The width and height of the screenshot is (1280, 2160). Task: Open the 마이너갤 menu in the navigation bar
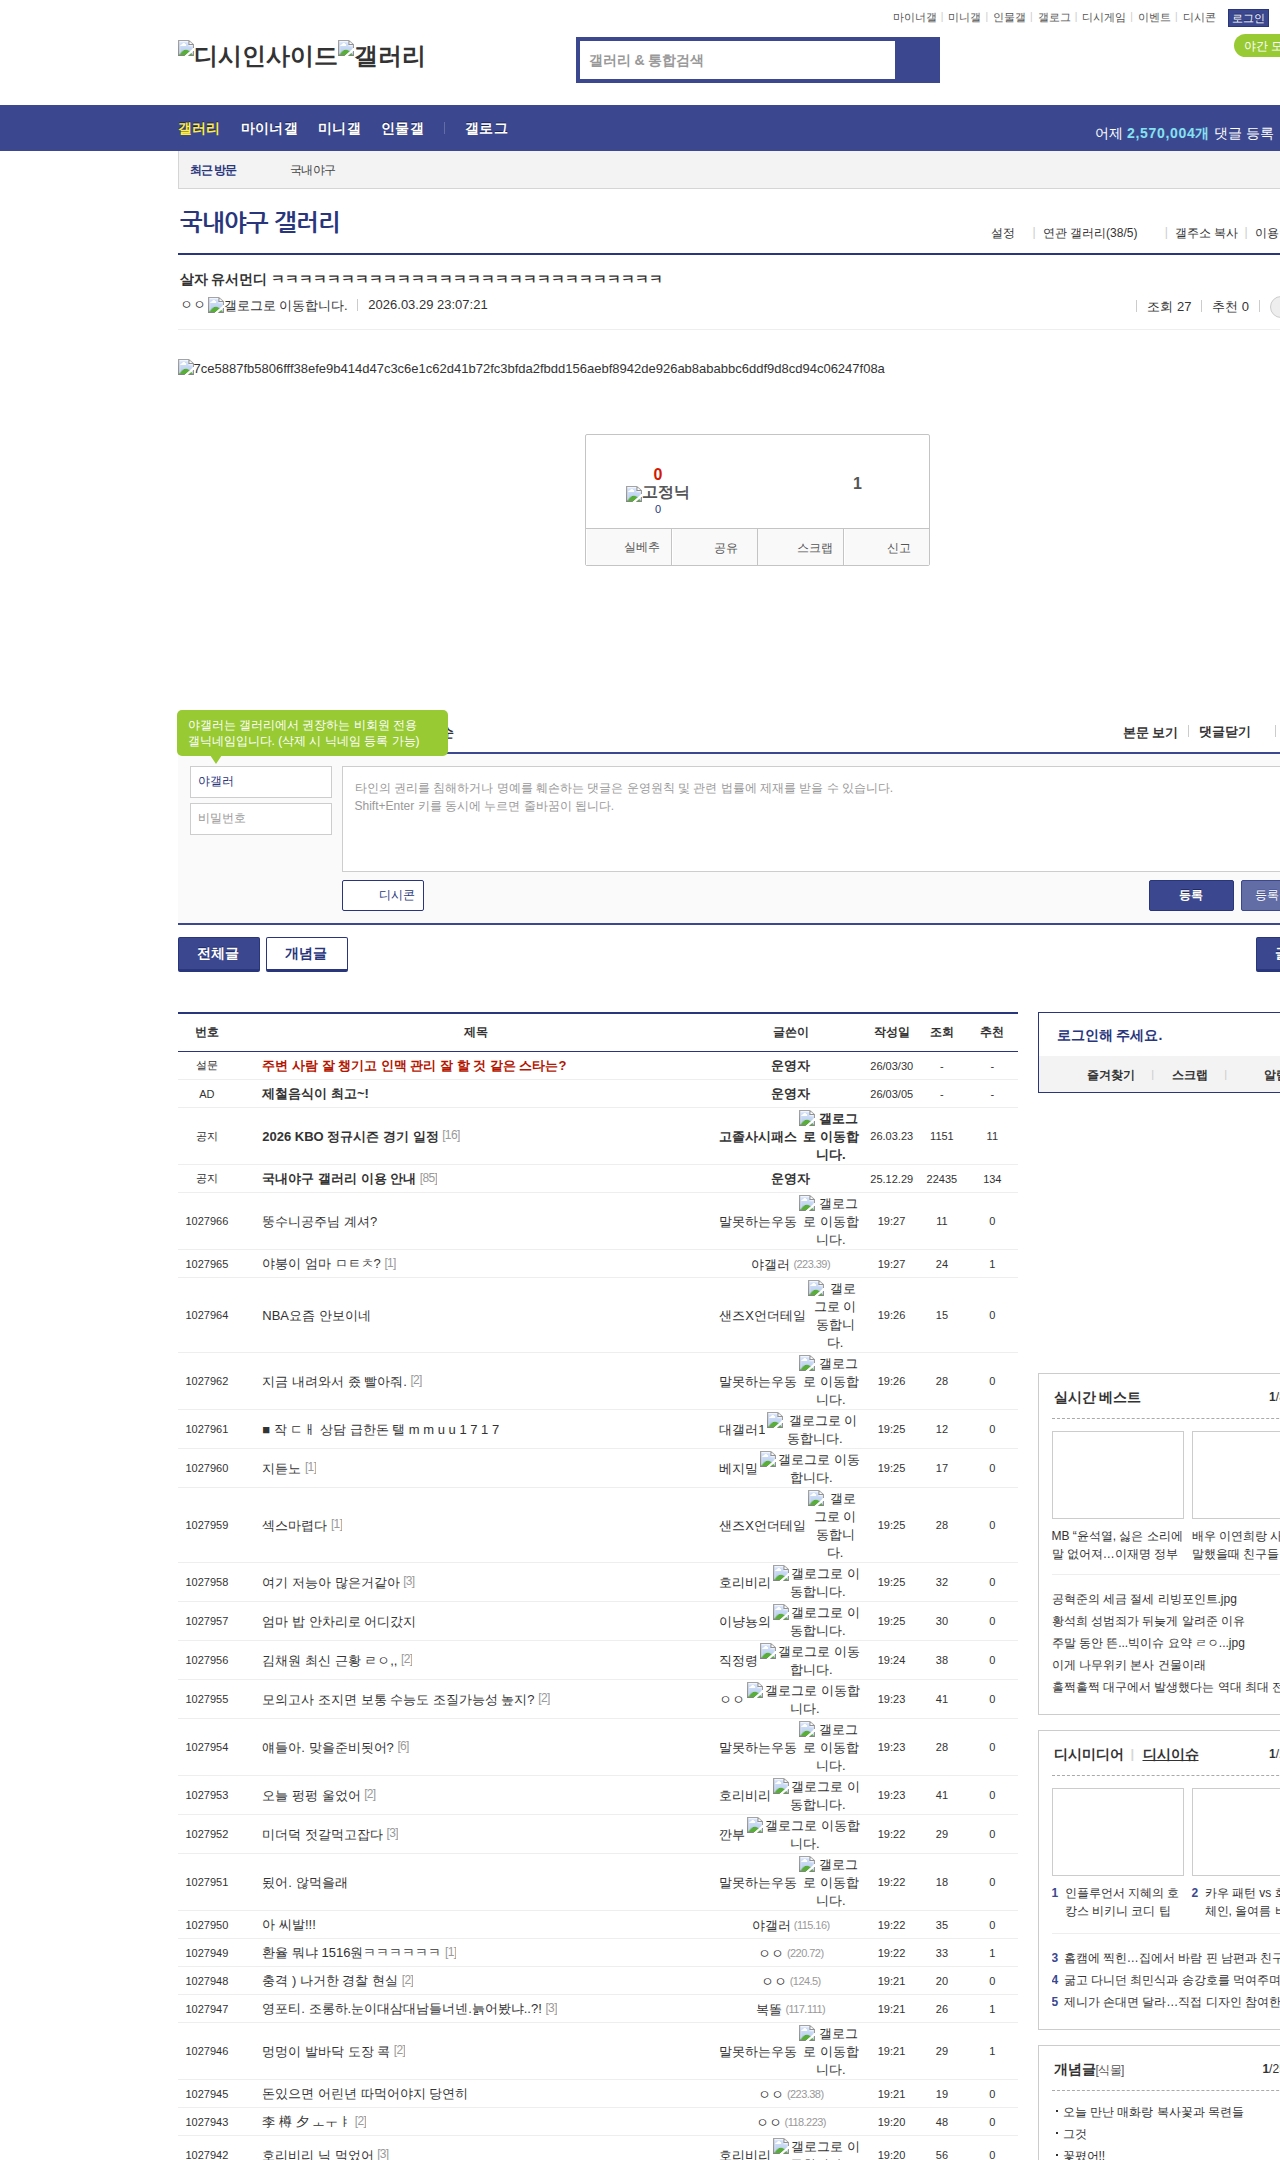click(269, 129)
